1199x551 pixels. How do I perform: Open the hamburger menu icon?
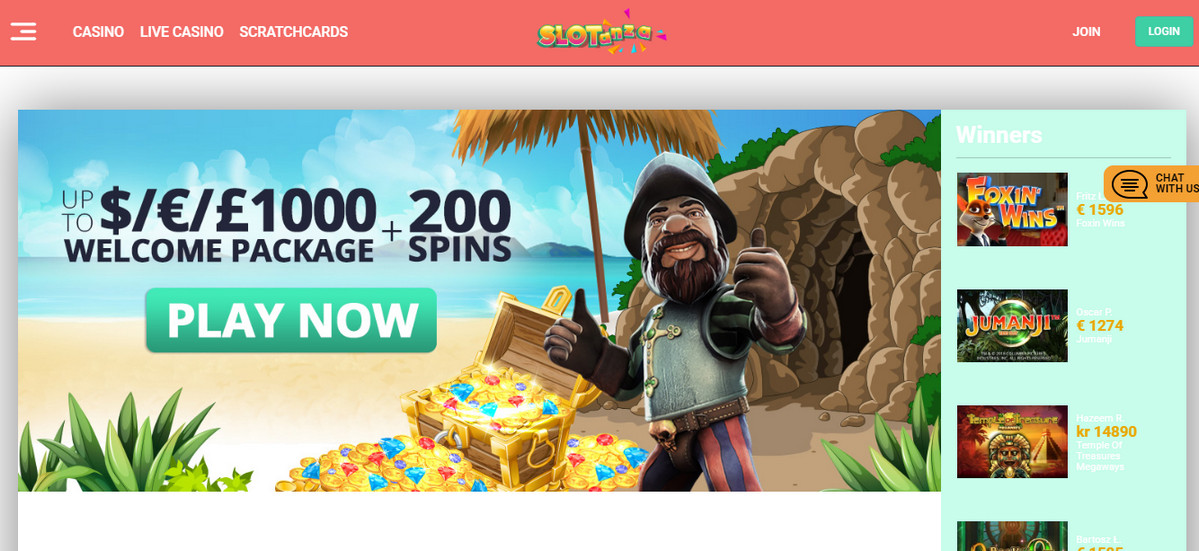tap(24, 31)
